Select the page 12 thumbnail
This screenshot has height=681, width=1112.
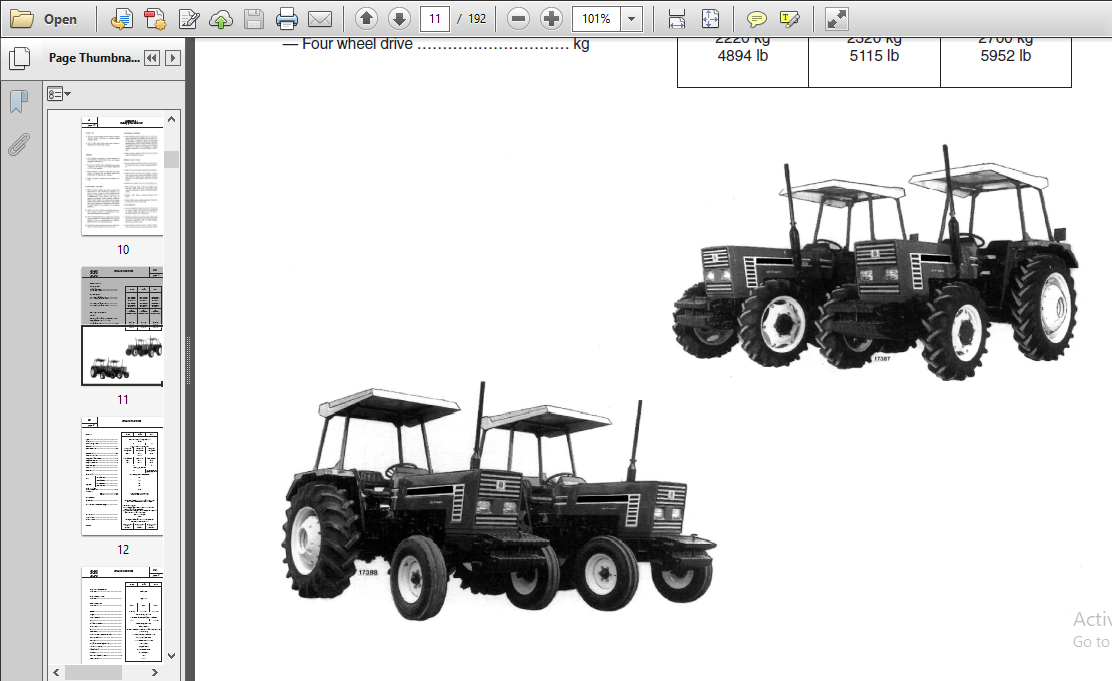click(x=122, y=476)
